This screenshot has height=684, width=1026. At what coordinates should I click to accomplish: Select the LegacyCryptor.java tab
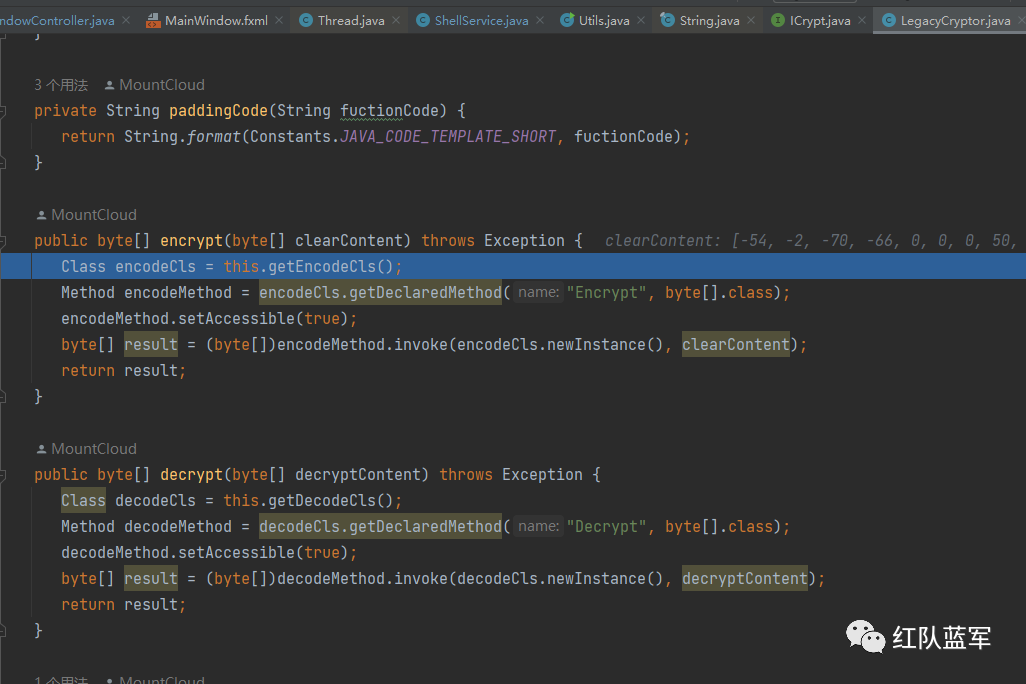(x=955, y=20)
